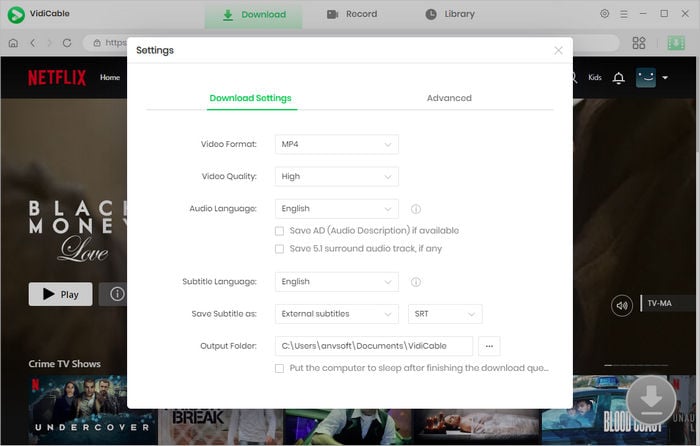700x446 pixels.
Task: Switch to the Advanced tab
Action: click(x=449, y=98)
